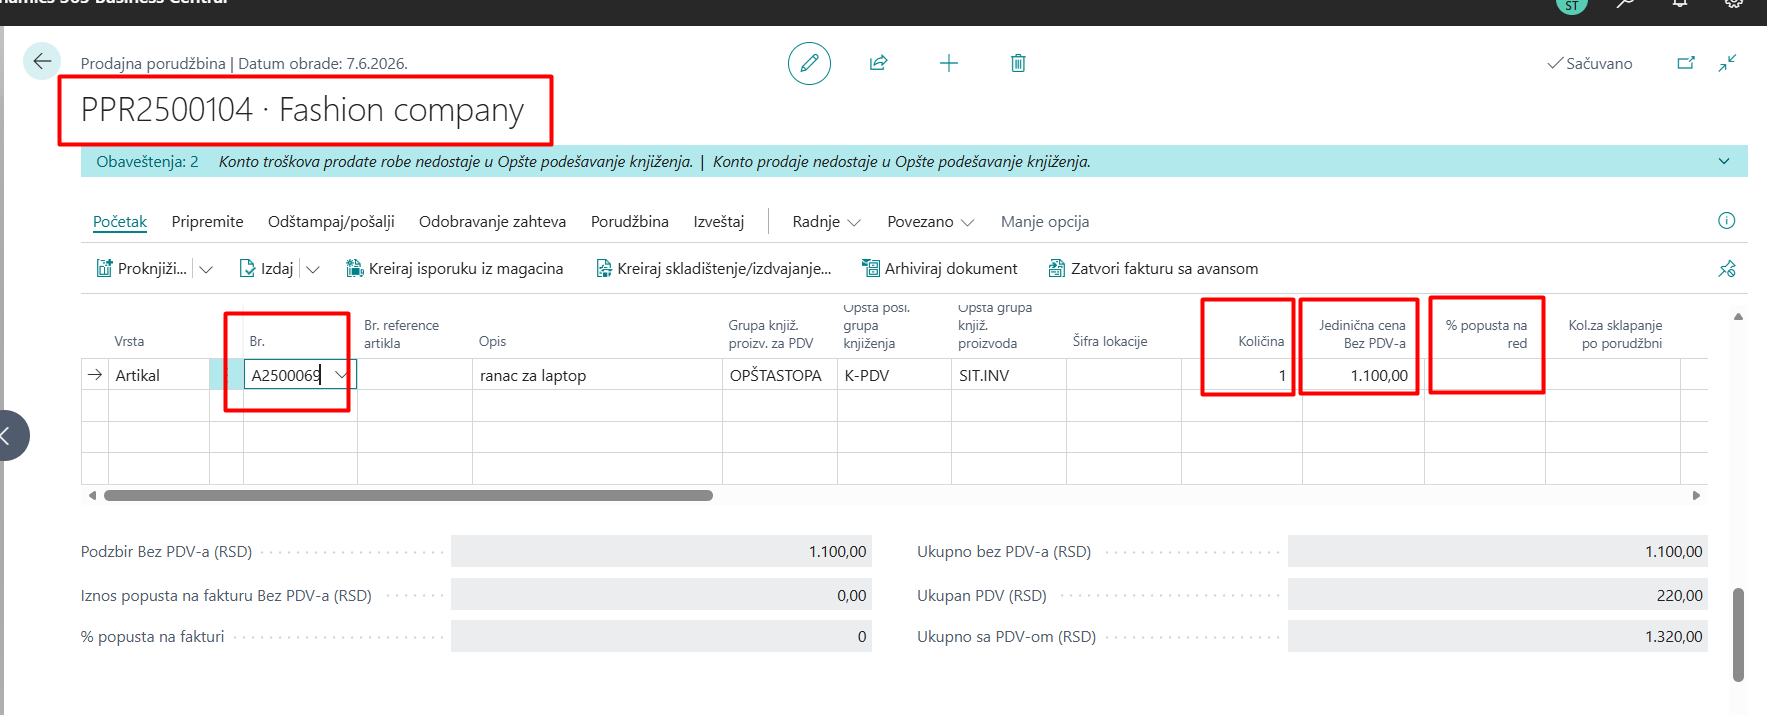Click Arhiviraj dokument button

(x=940, y=269)
